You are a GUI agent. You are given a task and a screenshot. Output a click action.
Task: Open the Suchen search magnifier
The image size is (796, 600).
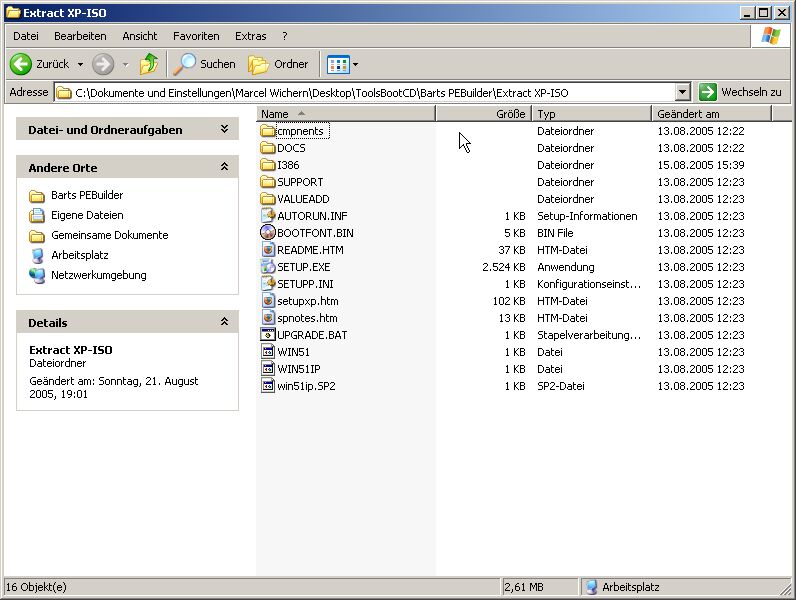[x=184, y=64]
